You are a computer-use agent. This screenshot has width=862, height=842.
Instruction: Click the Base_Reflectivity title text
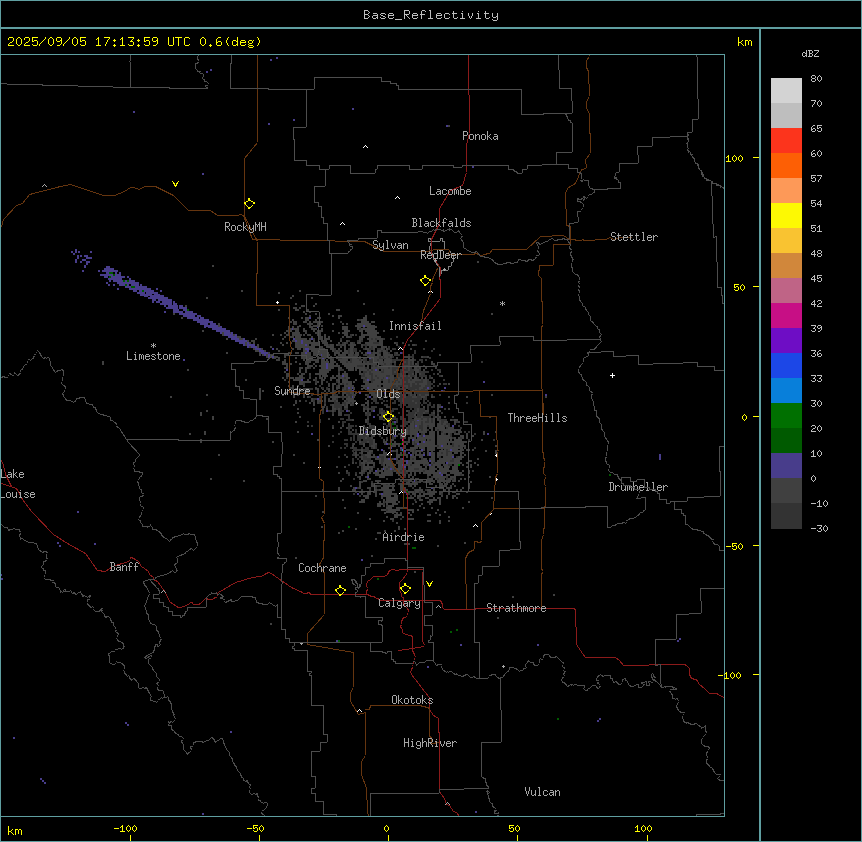431,15
